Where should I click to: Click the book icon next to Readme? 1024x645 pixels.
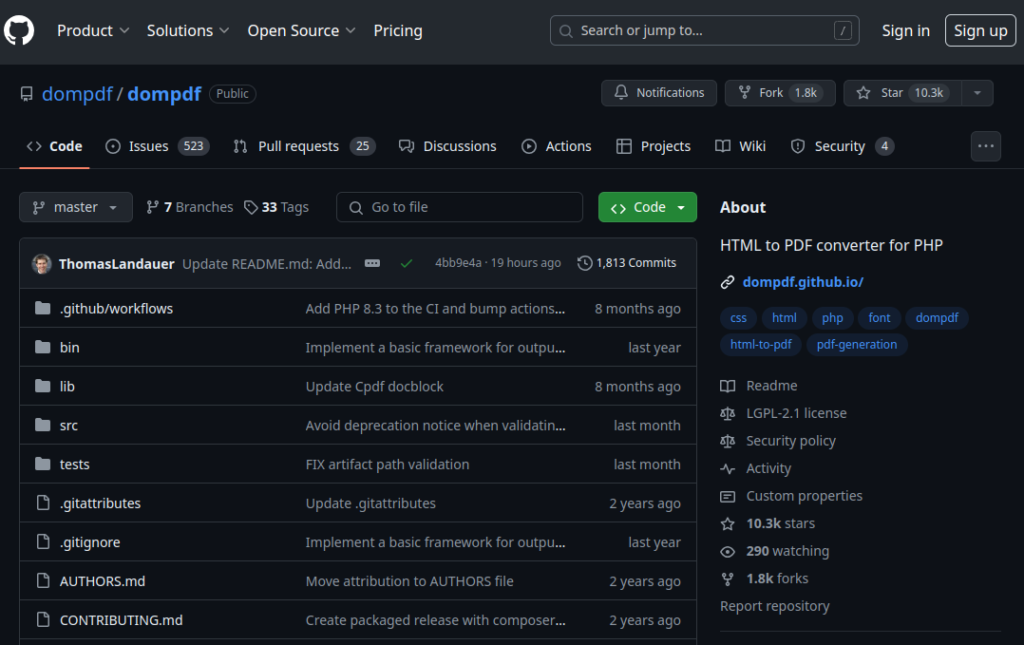coord(728,386)
